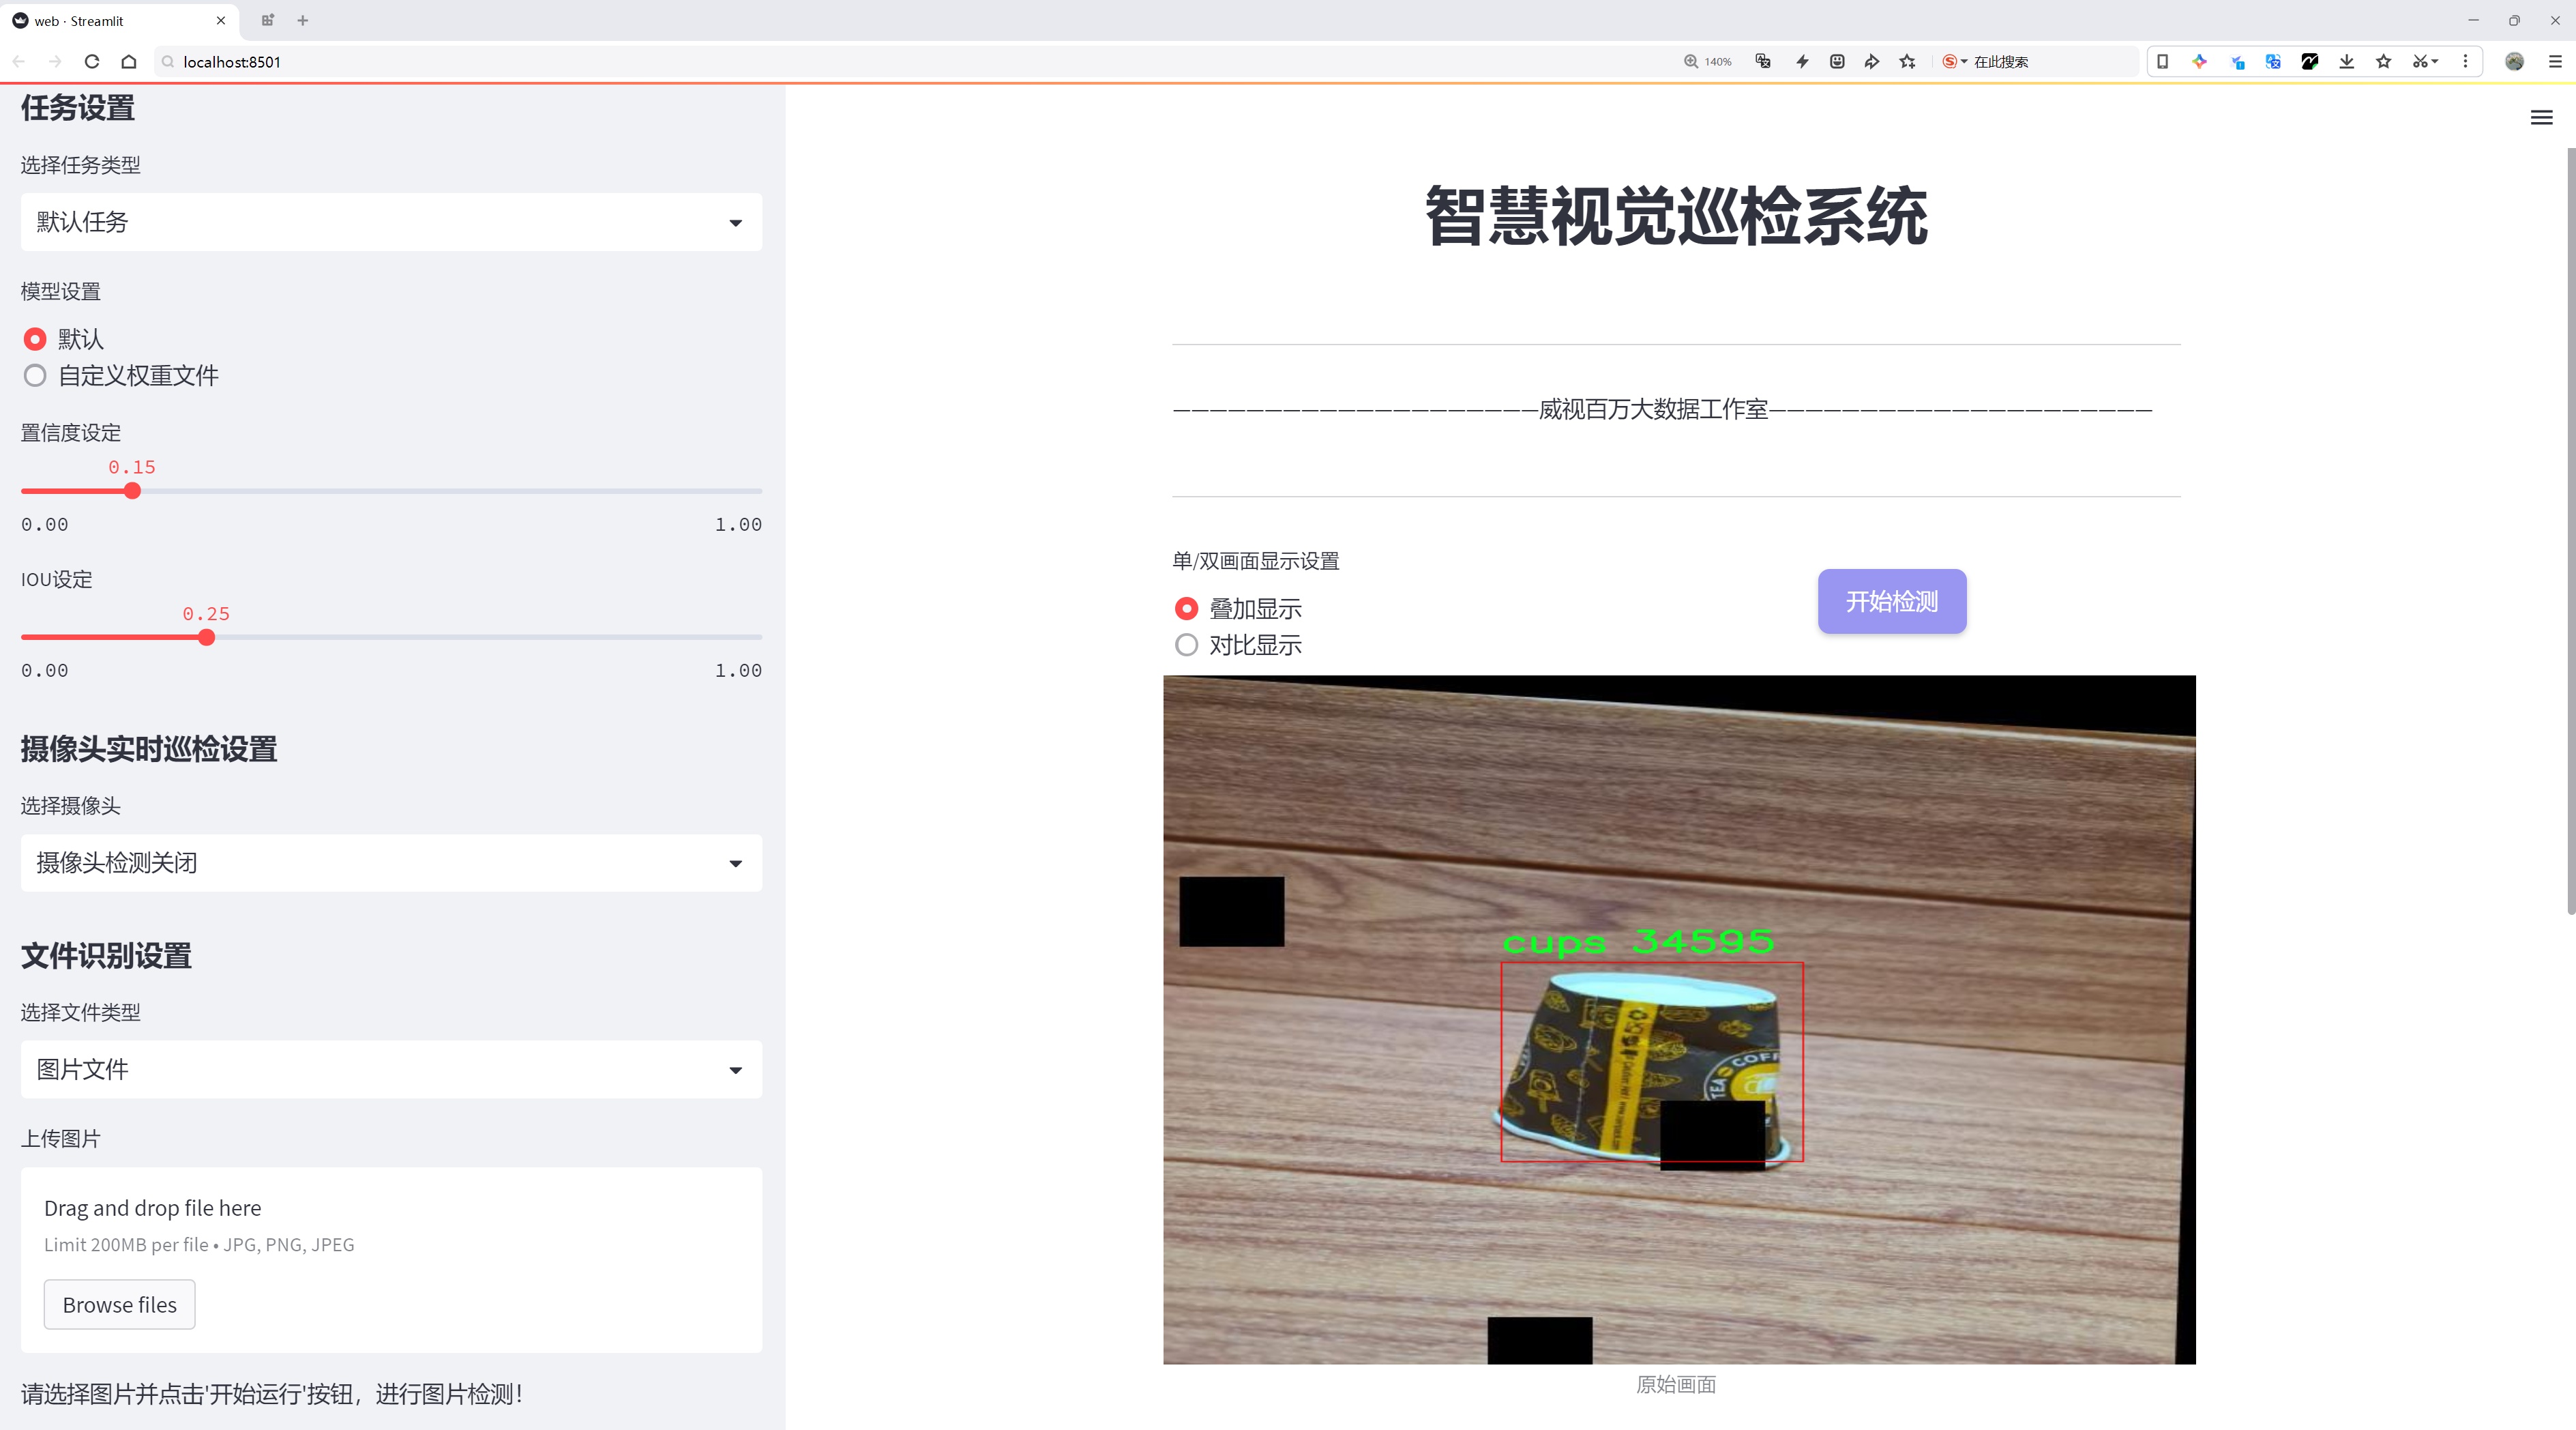Open the browser home page
The height and width of the screenshot is (1430, 2576).
129,62
